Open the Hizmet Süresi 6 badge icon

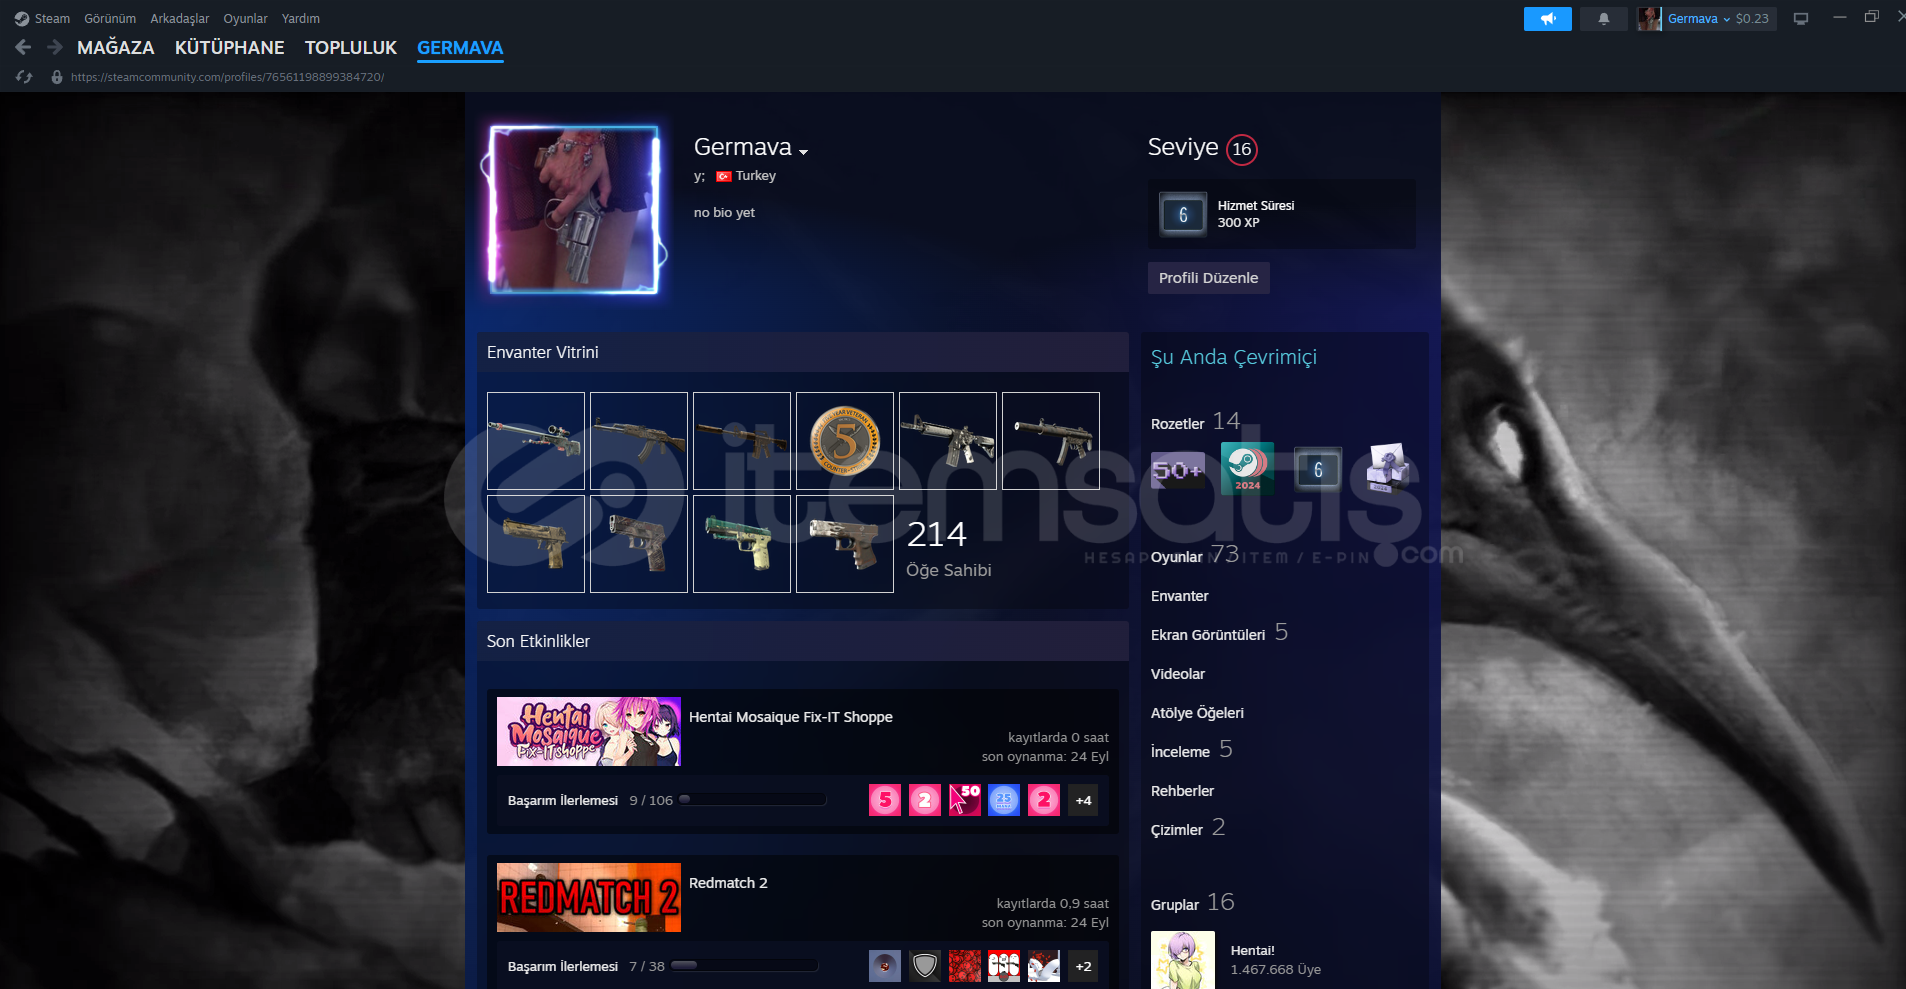[1183, 214]
